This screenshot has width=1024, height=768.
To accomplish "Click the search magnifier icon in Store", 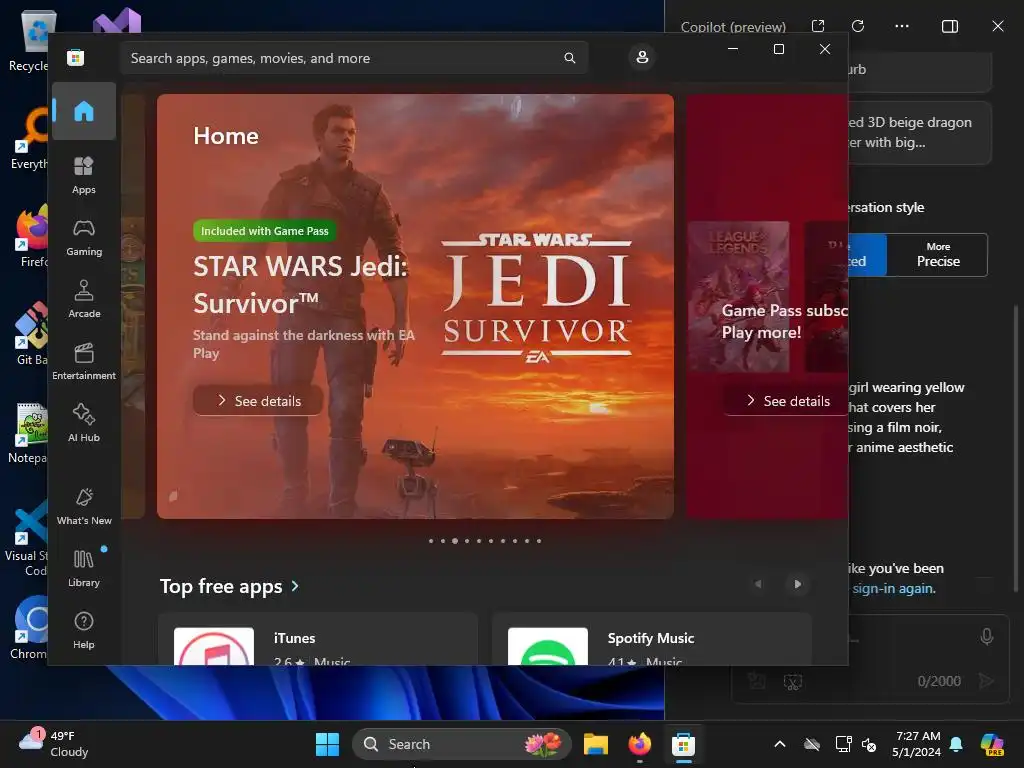I will [569, 58].
